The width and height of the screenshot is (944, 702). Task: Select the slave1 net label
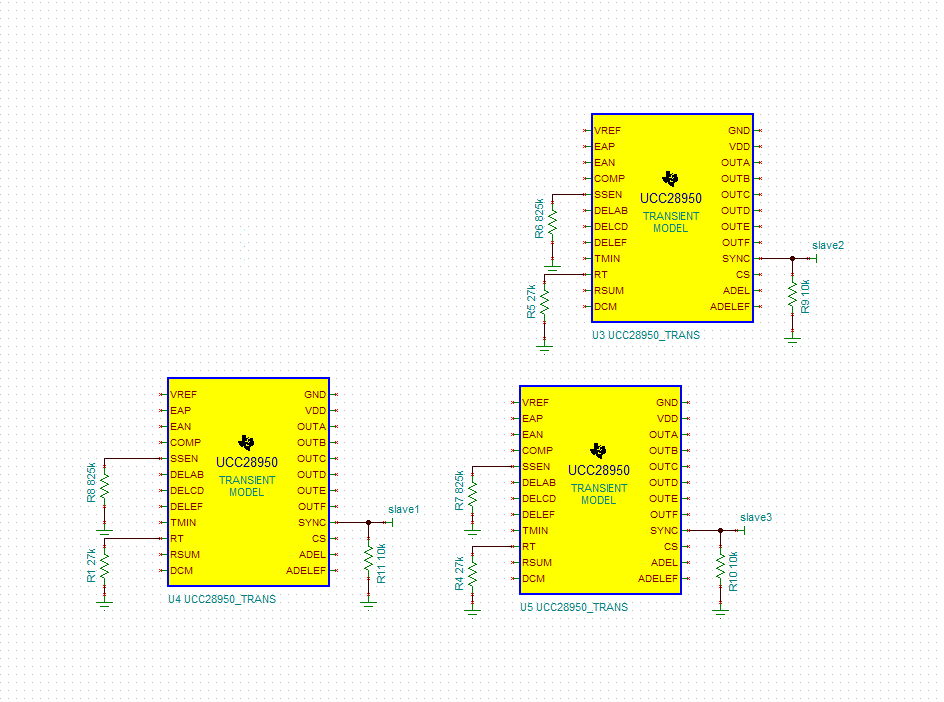point(403,509)
